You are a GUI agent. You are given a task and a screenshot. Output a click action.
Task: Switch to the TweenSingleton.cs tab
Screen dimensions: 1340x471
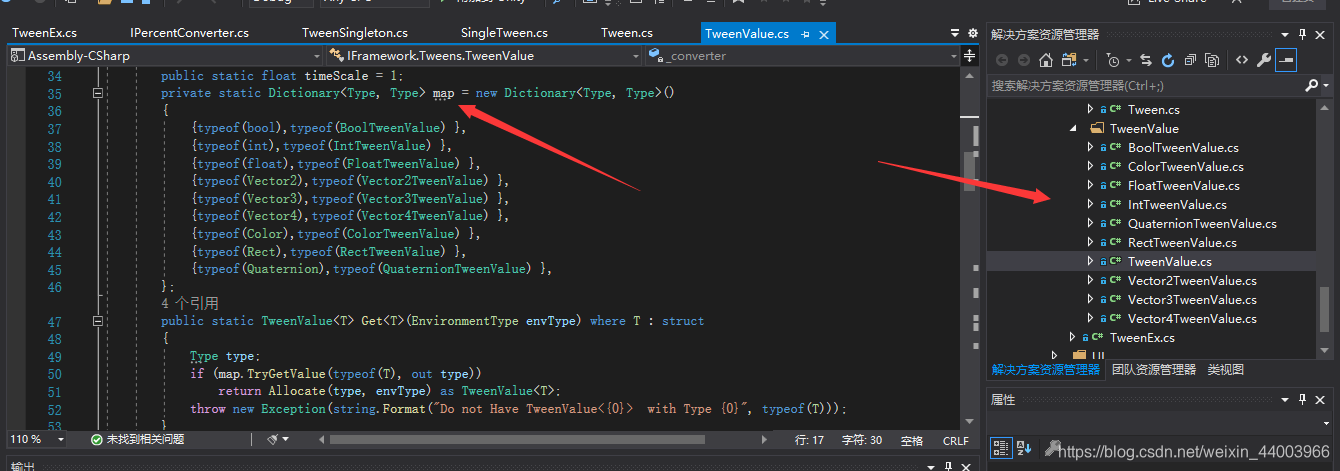(355, 33)
